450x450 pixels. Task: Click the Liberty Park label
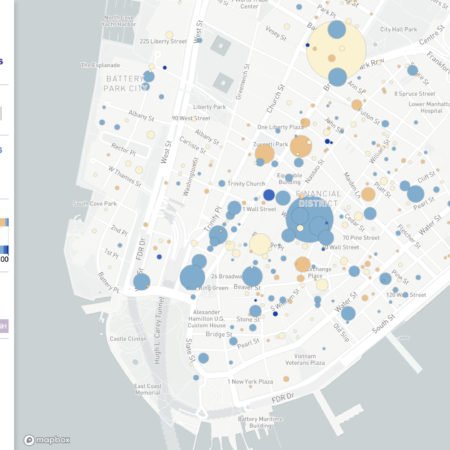[209, 107]
